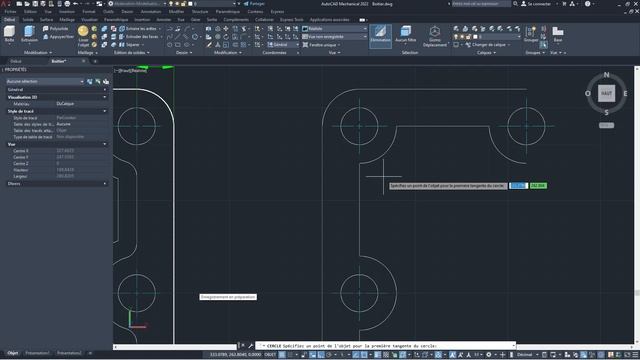Click the search keyword input box
640x360 pixels.
click(x=481, y=4)
